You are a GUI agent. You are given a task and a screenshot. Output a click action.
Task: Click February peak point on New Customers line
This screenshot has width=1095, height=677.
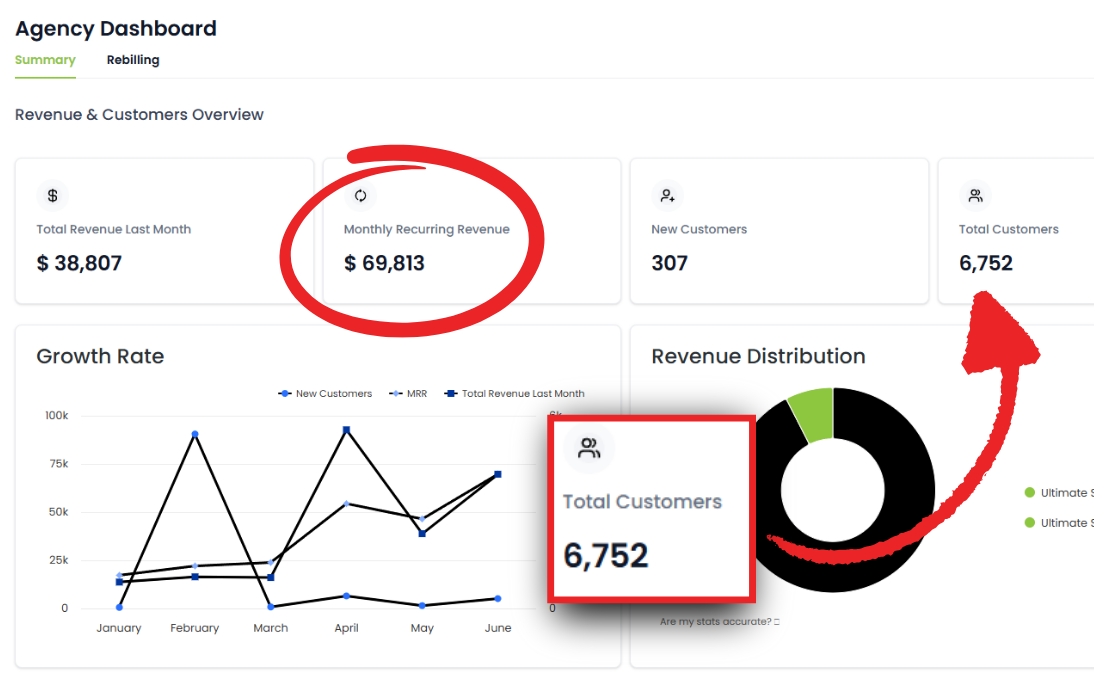point(195,435)
